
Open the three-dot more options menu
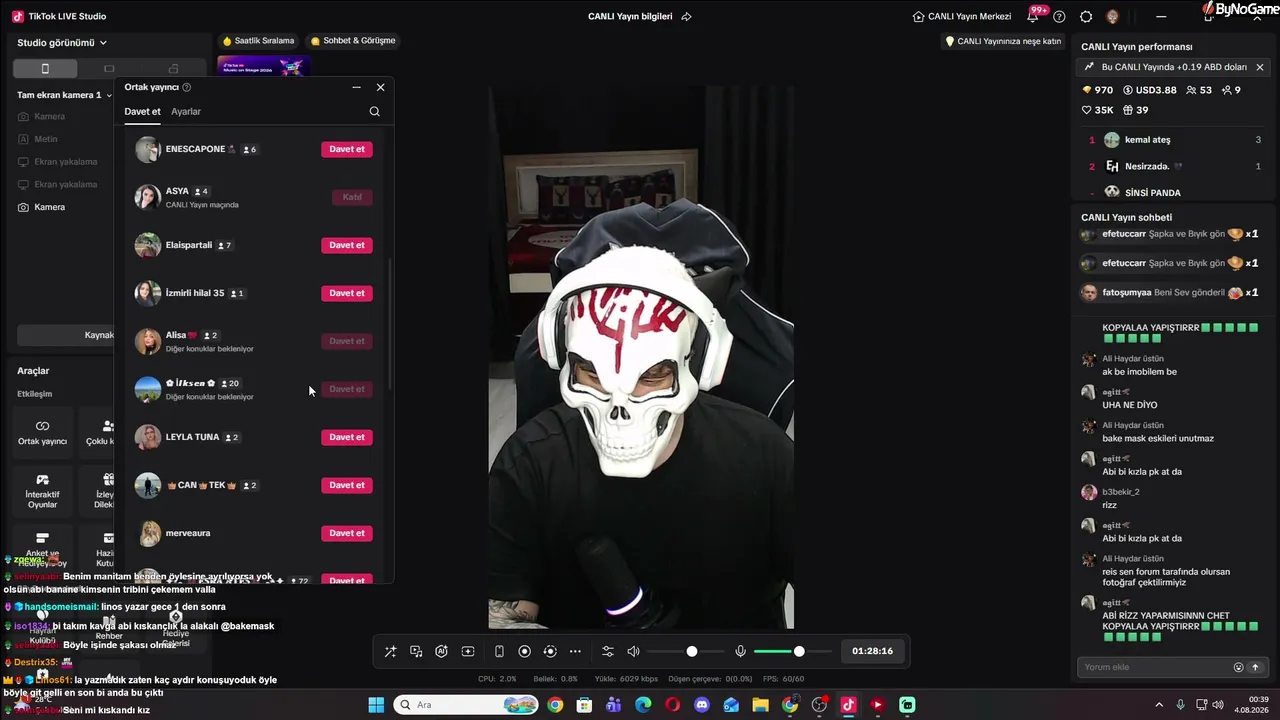pos(575,651)
